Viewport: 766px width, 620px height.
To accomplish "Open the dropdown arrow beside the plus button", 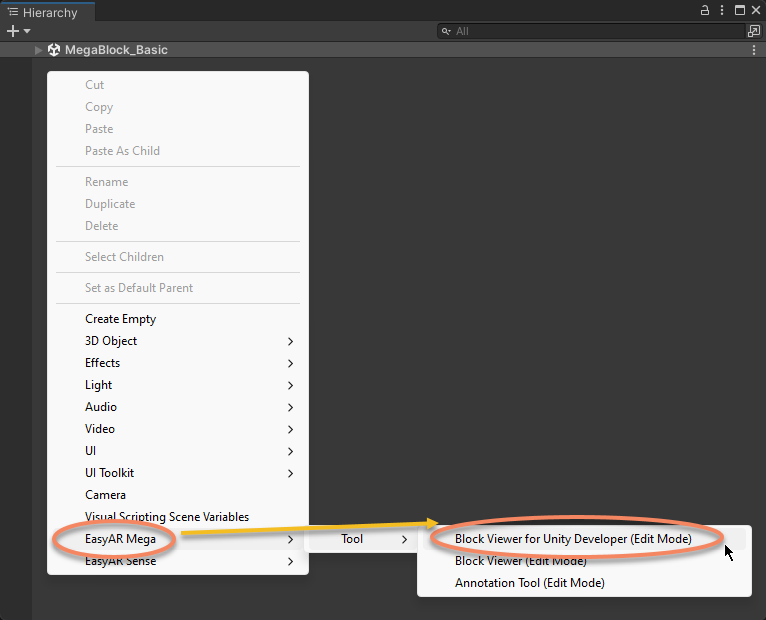I will point(27,31).
